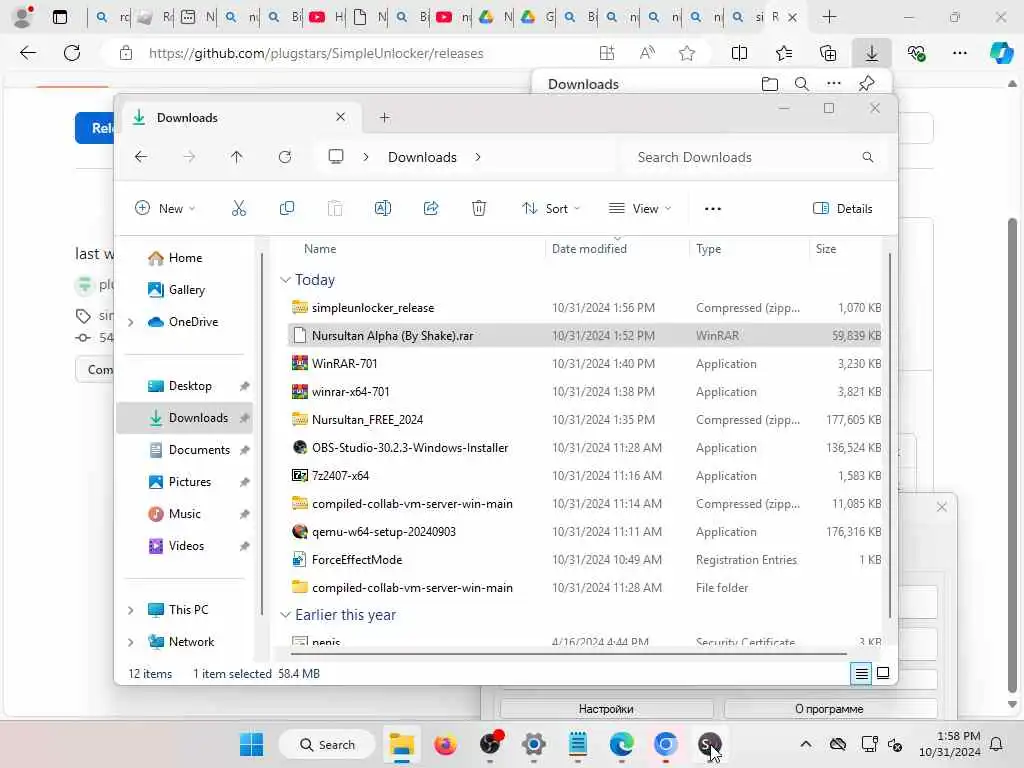The image size is (1024, 768).
Task: Open Firefox from the taskbar
Action: 445,744
